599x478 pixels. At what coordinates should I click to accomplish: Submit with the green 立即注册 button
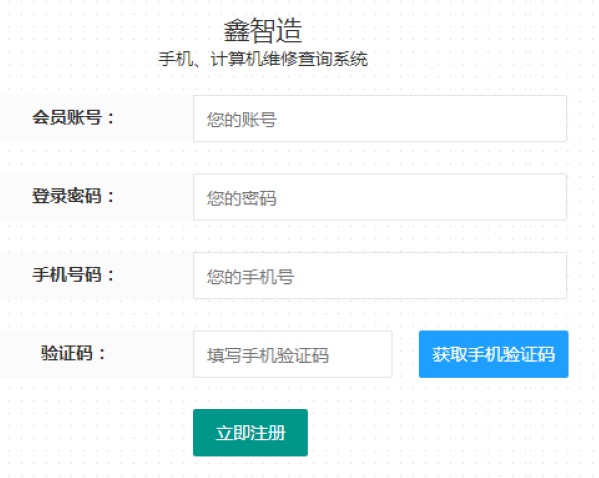tap(250, 433)
